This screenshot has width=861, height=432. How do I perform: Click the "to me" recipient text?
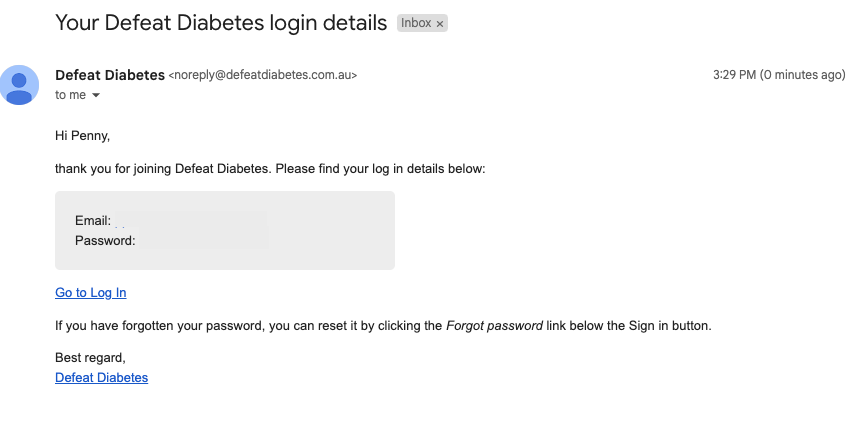[x=70, y=95]
